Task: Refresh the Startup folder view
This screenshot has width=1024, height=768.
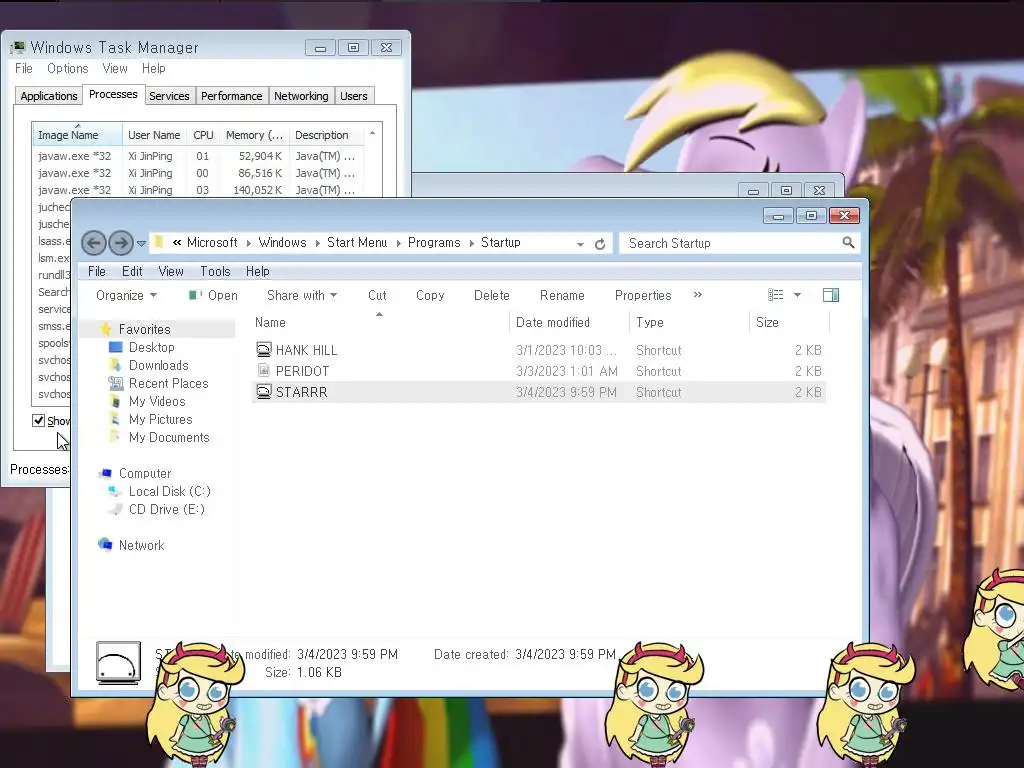Action: coord(600,244)
